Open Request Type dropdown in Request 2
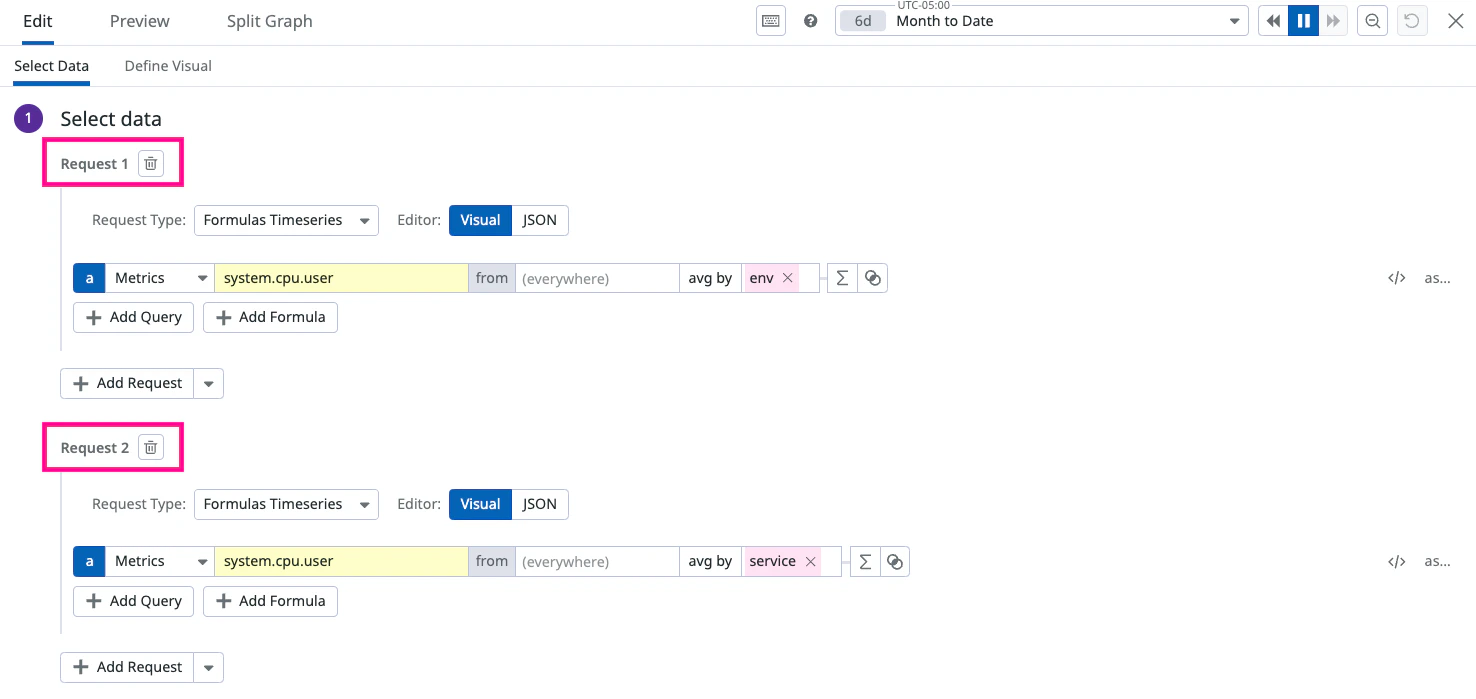The image size is (1476, 699). point(286,504)
